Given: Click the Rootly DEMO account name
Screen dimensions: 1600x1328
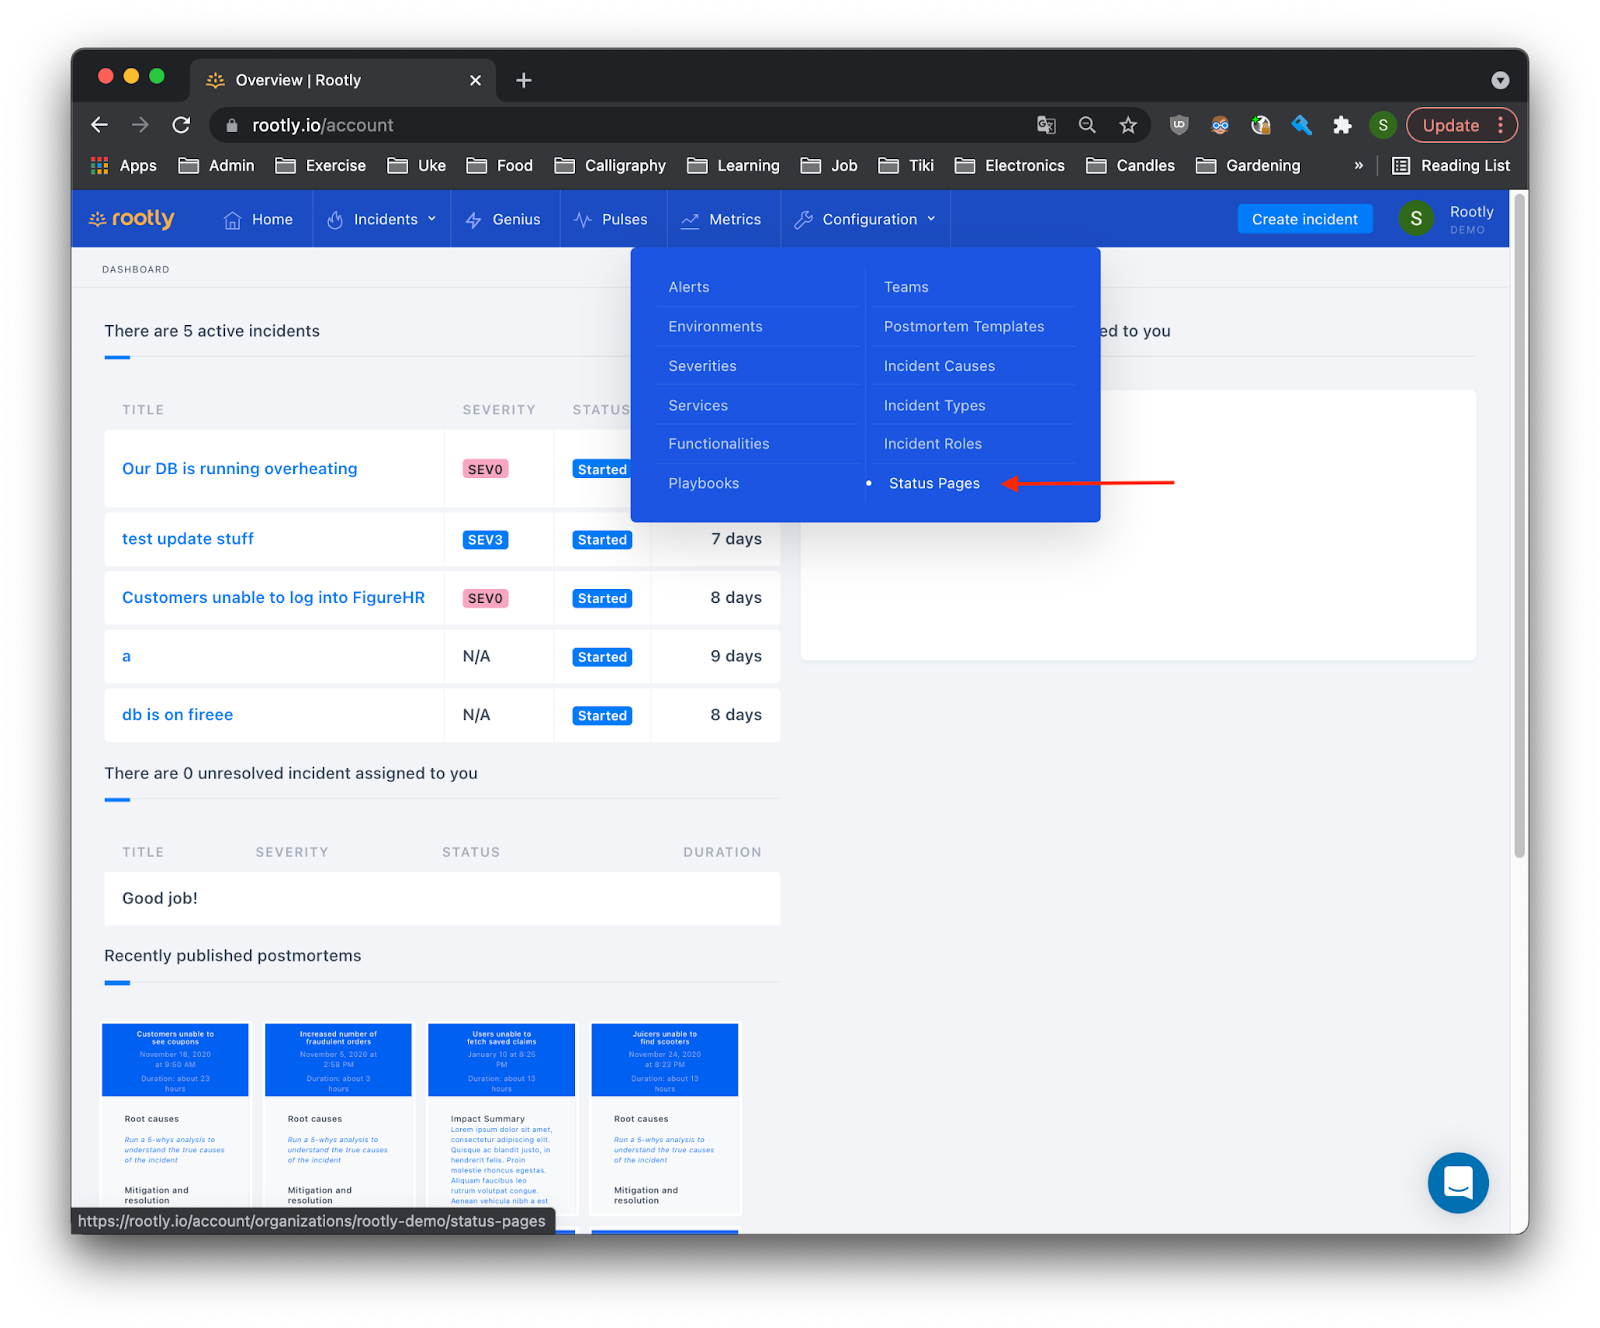Looking at the screenshot, I should 1471,219.
